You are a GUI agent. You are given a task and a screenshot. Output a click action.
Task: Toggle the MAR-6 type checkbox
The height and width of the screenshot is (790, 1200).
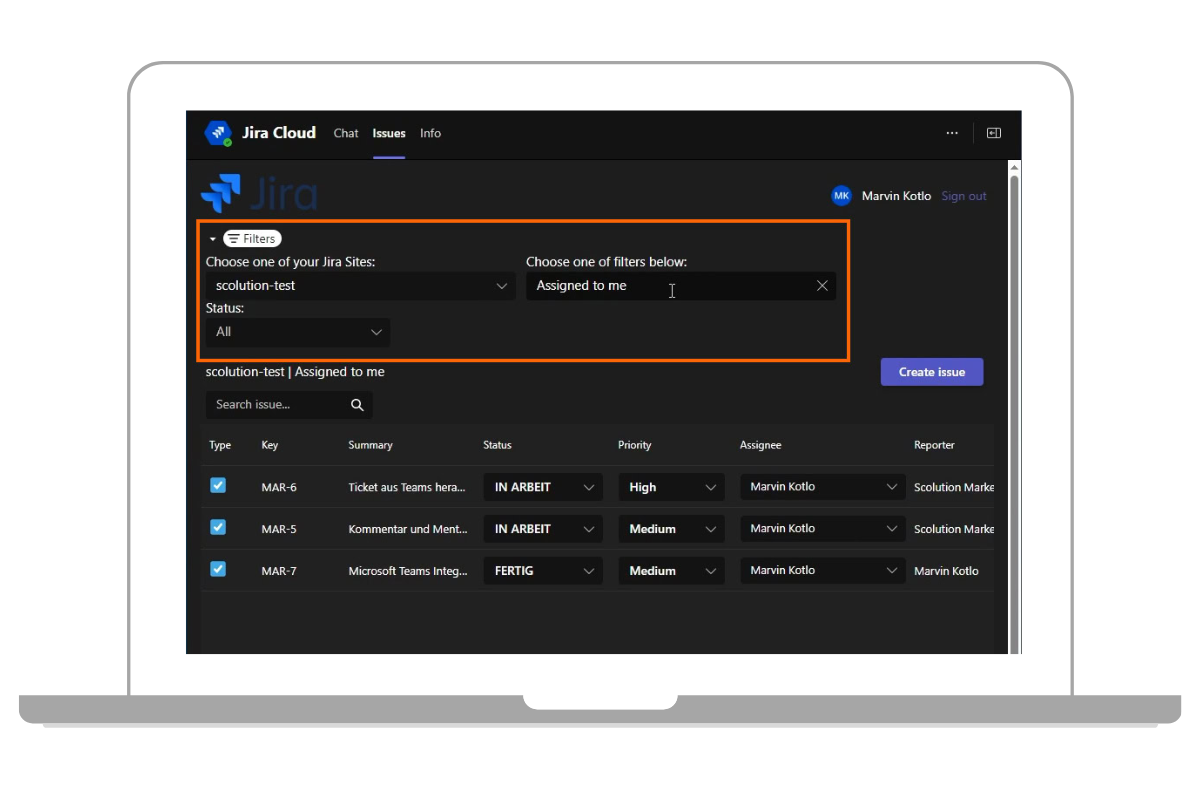[218, 486]
